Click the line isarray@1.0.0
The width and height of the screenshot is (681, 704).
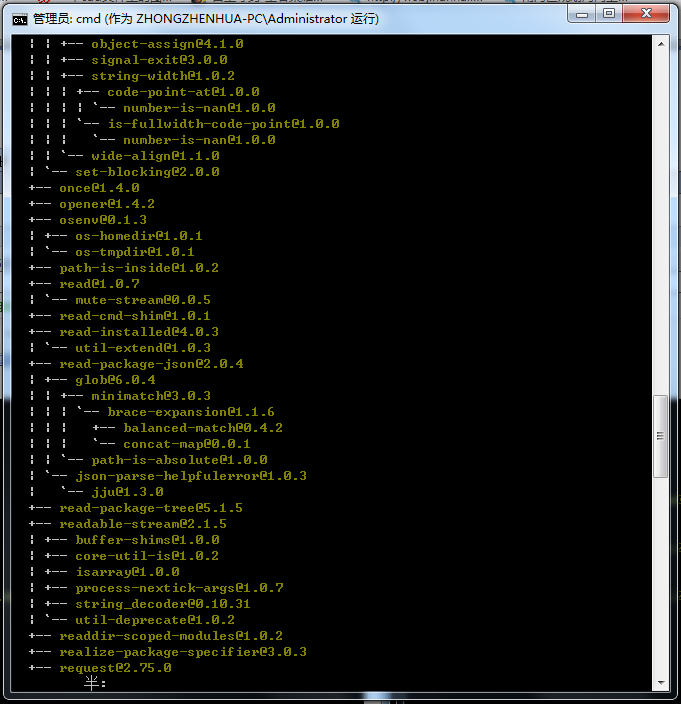pos(127,572)
